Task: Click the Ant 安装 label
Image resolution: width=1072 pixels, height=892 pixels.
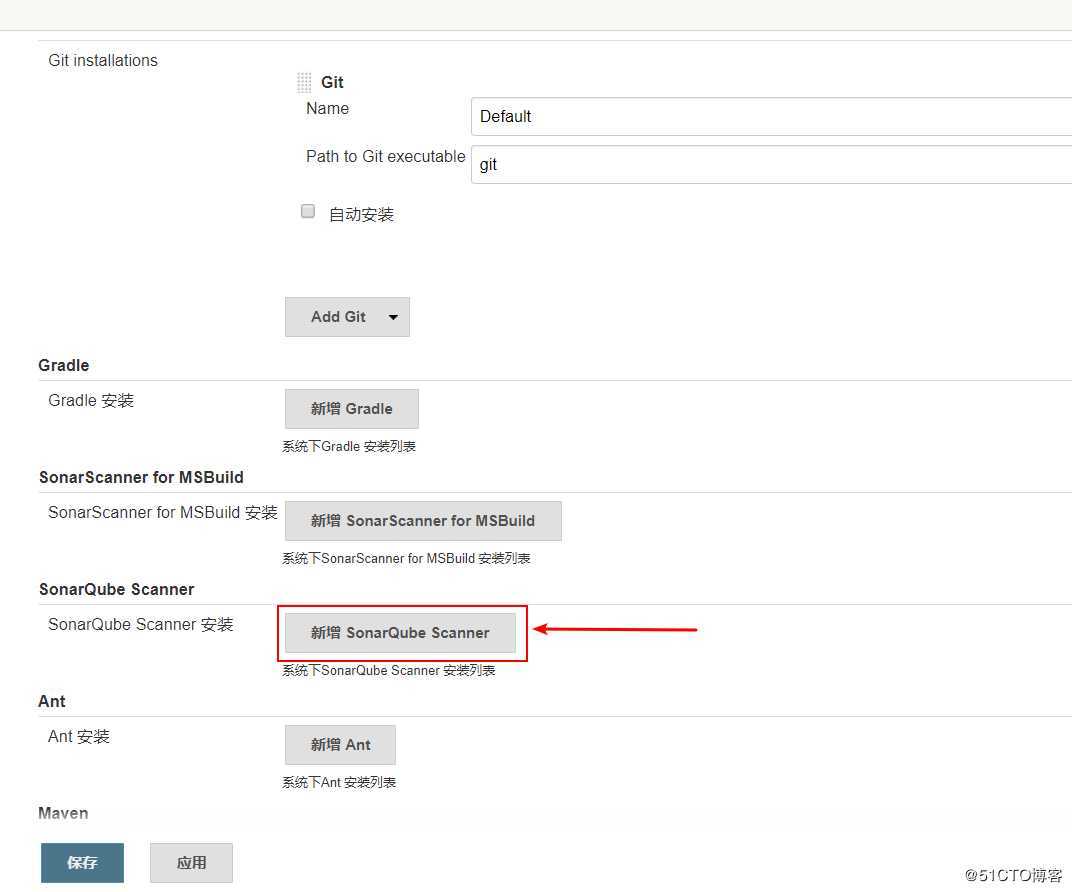Action: pyautogui.click(x=79, y=737)
